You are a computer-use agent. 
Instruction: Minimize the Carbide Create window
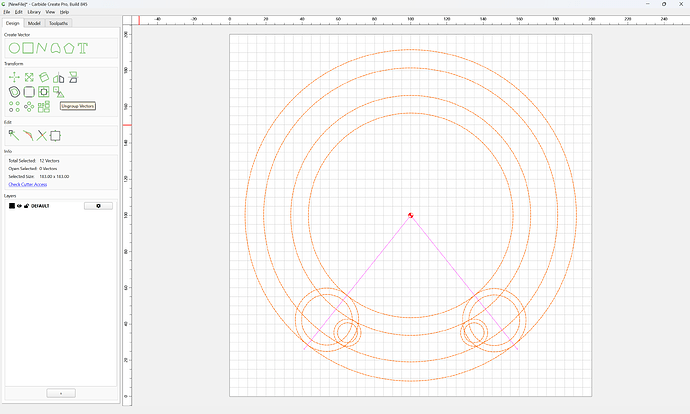pyautogui.click(x=647, y=4)
